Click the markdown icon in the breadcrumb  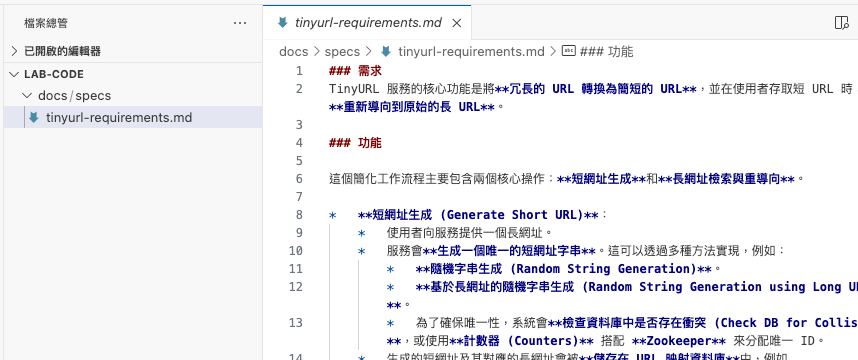click(386, 52)
